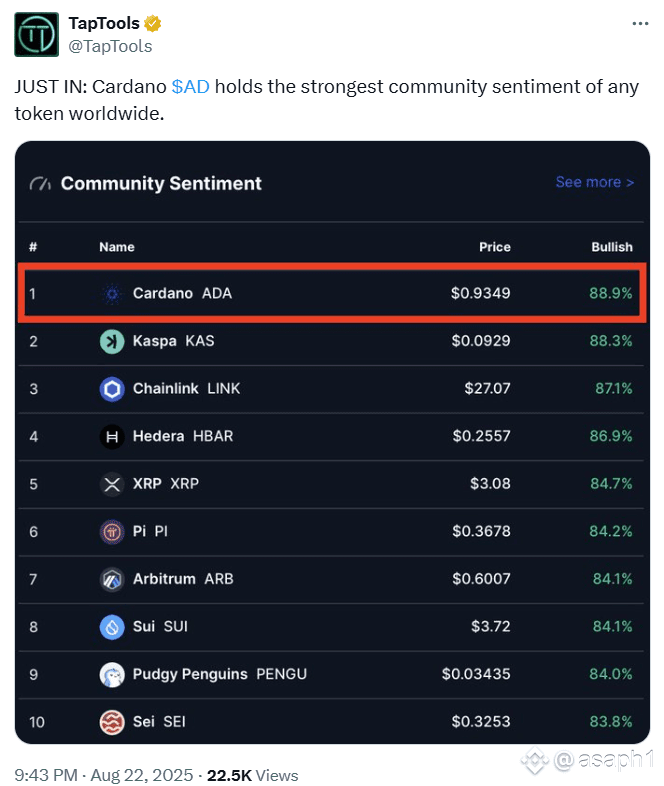The width and height of the screenshot is (664, 786).
Task: Open the 9:43 PM Aug 22, 2025 timestamp
Action: [104, 775]
